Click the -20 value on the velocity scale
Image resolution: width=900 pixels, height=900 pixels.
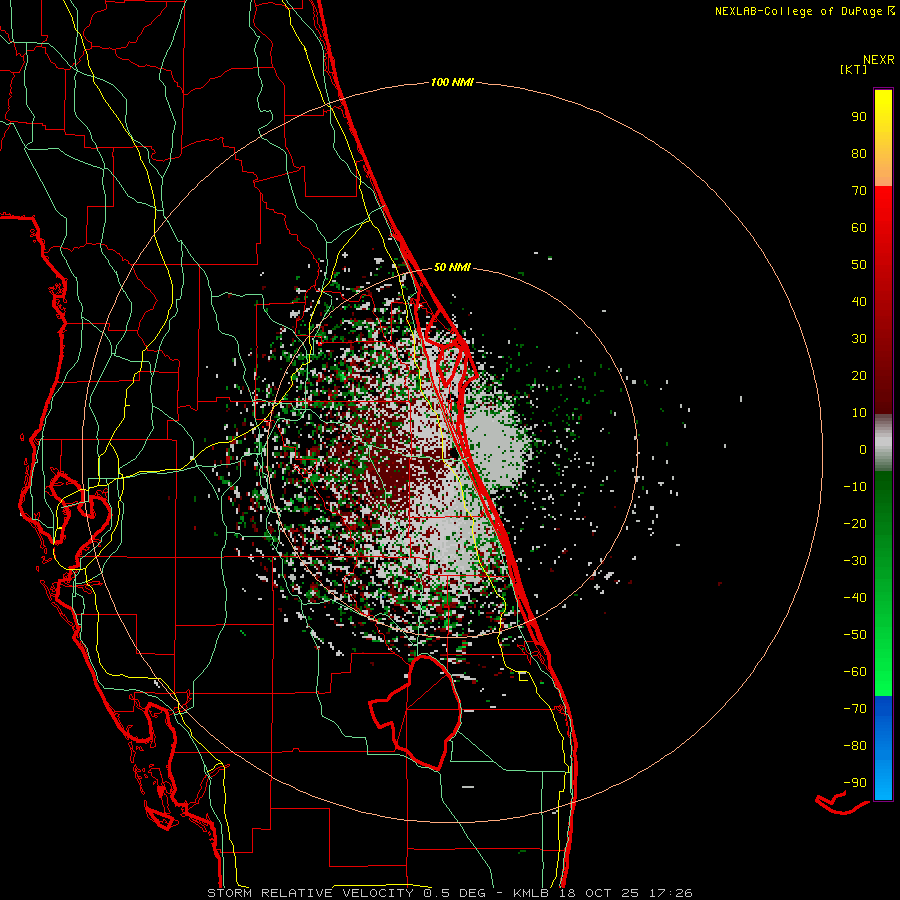(x=855, y=524)
